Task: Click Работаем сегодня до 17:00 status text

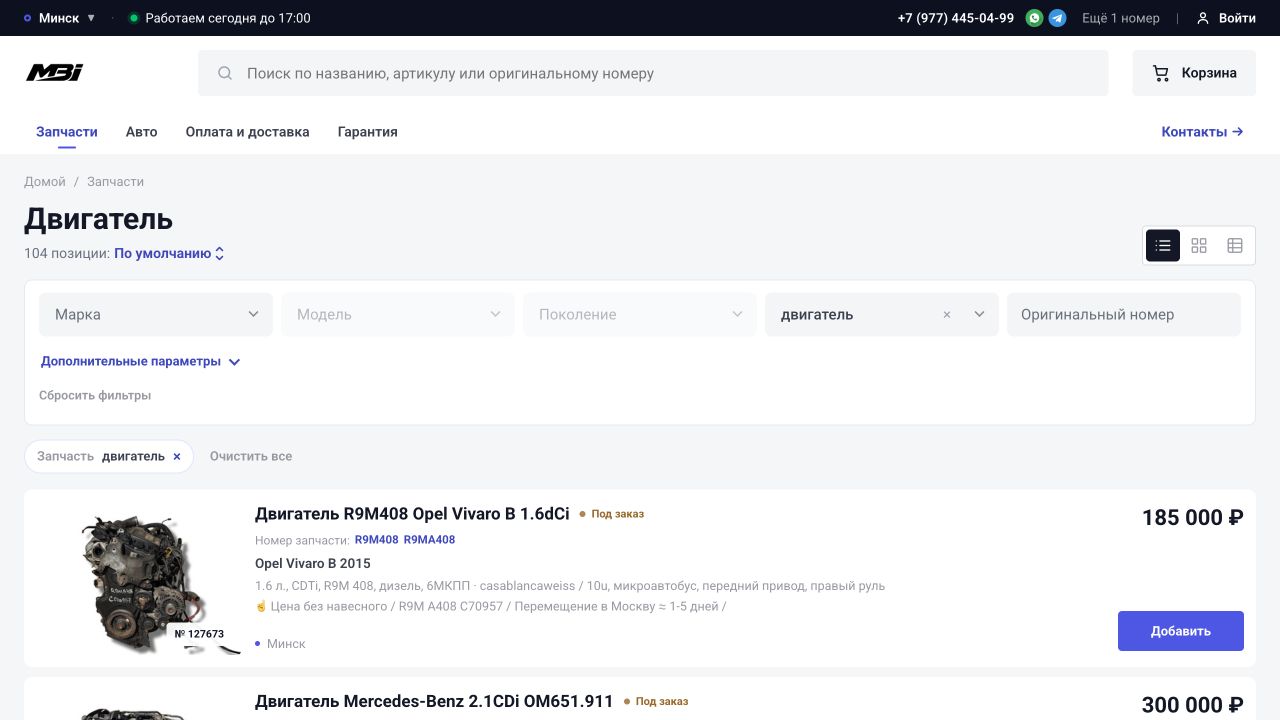Action: [x=228, y=18]
